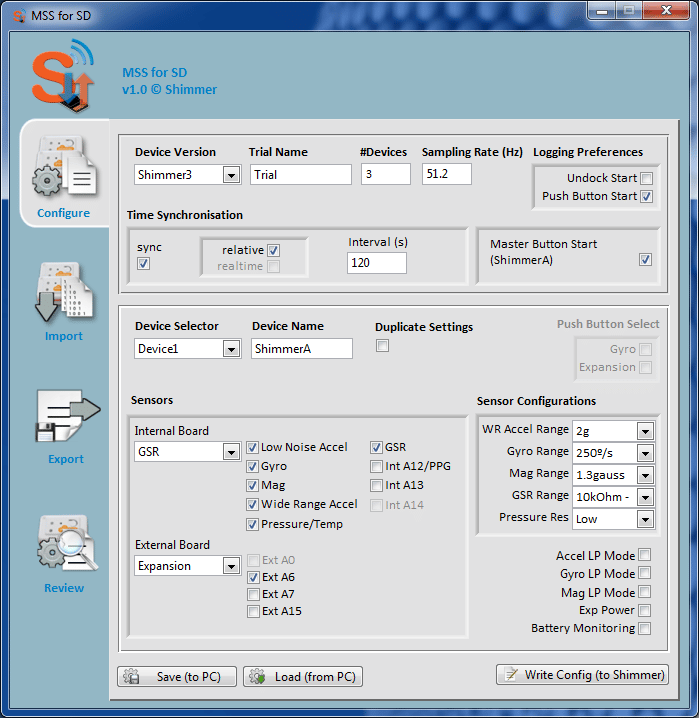
Task: Enable Duplicate Settings checkbox
Action: click(x=382, y=346)
